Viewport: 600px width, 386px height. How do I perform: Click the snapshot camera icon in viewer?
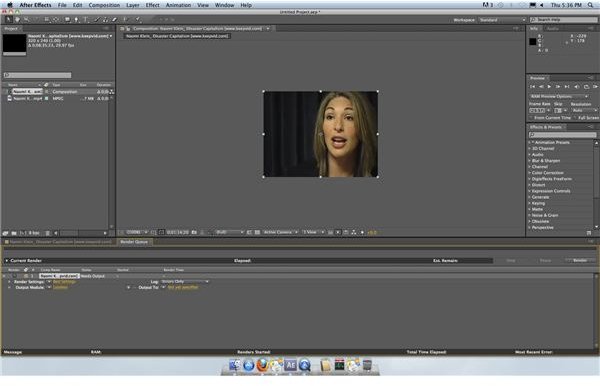[194, 232]
